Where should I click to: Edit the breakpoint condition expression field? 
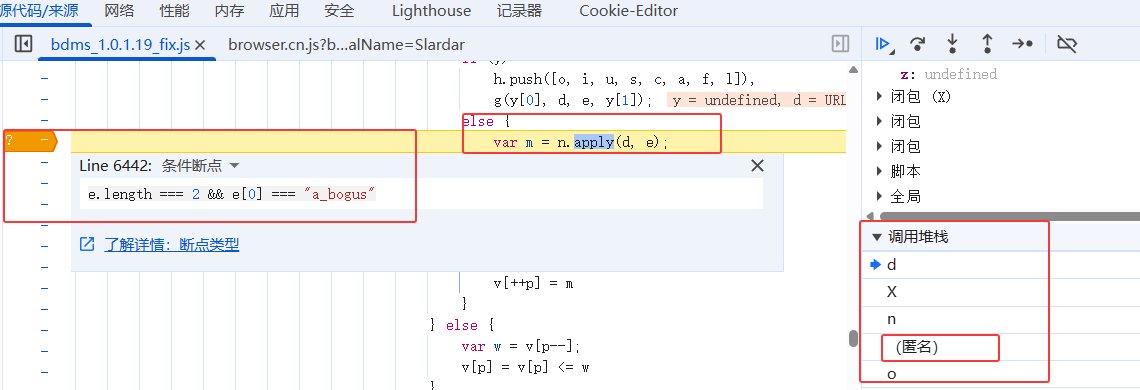click(421, 194)
